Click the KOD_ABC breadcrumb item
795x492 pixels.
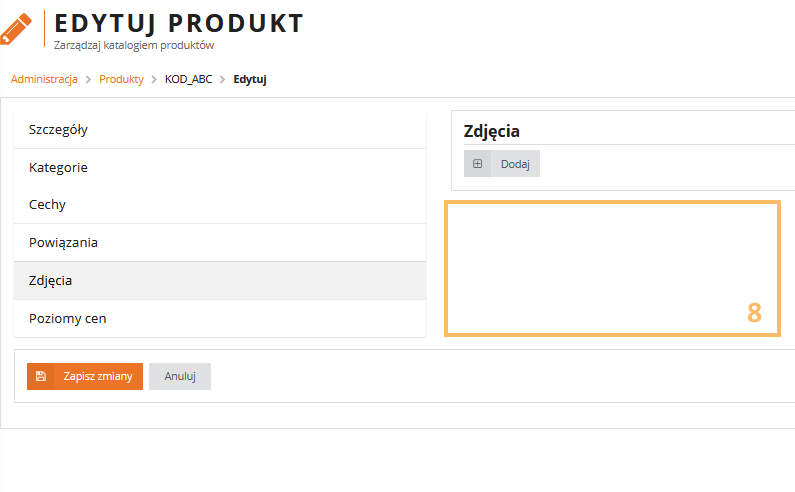(188, 79)
